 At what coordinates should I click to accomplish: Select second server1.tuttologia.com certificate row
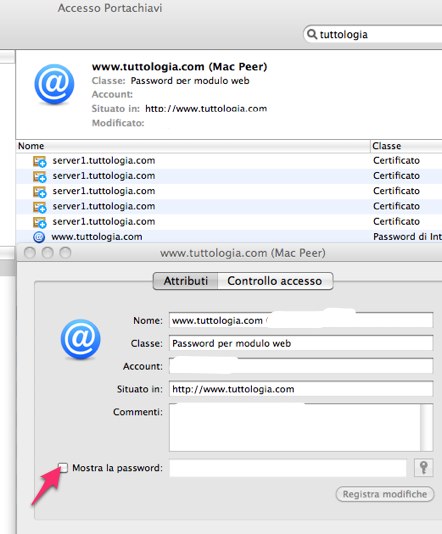click(229, 176)
